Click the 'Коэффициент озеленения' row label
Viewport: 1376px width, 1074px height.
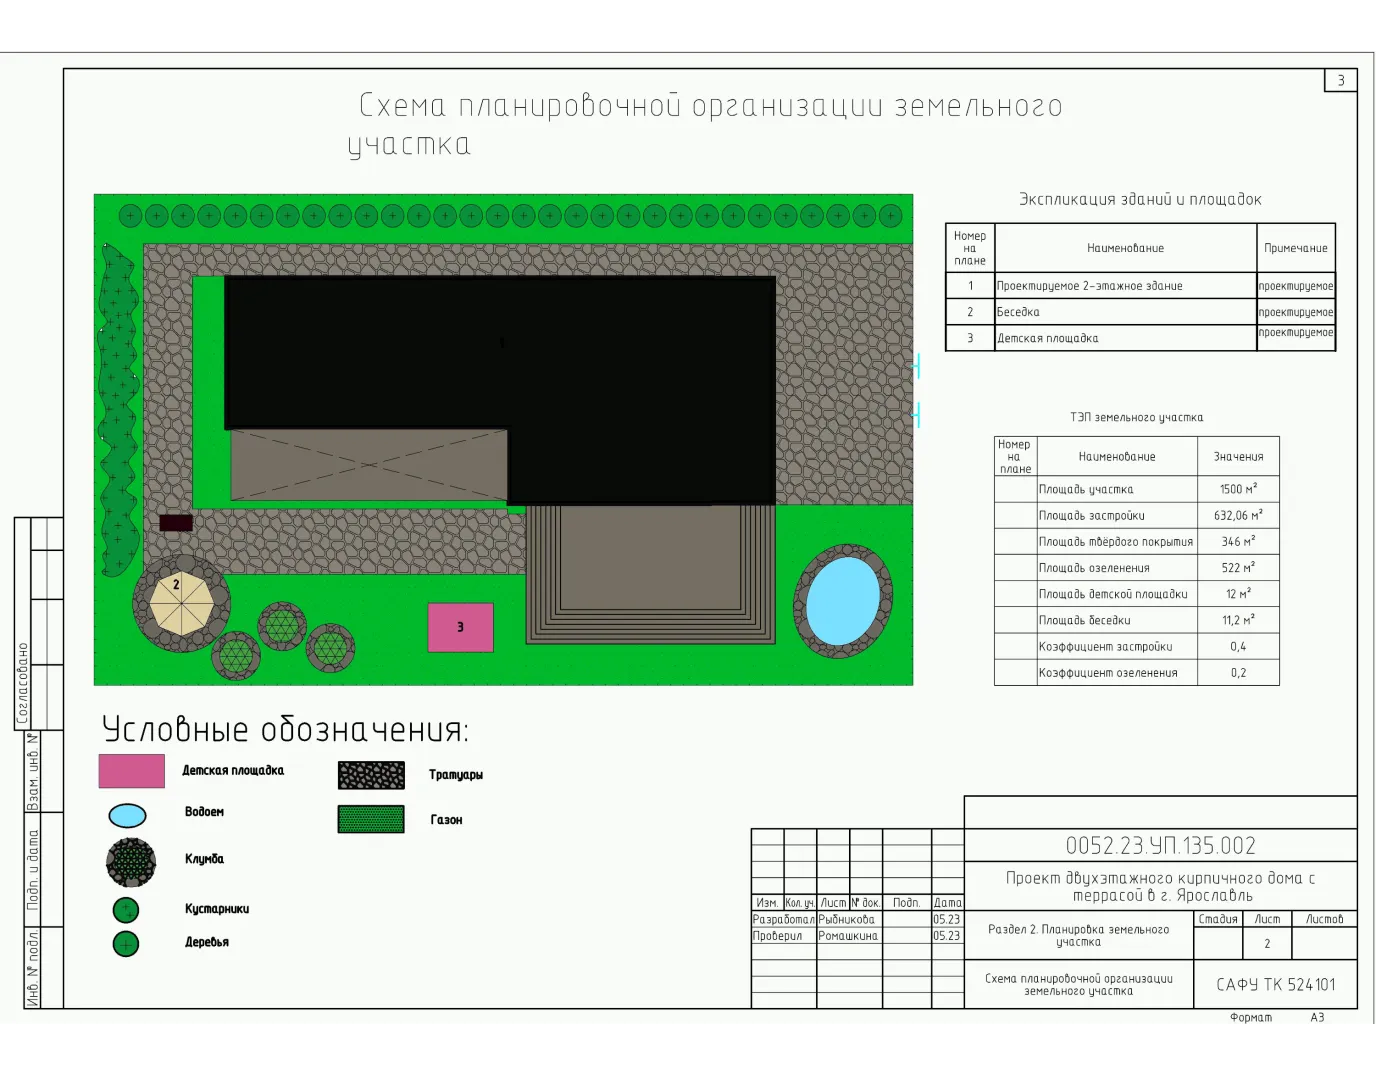coord(1108,673)
